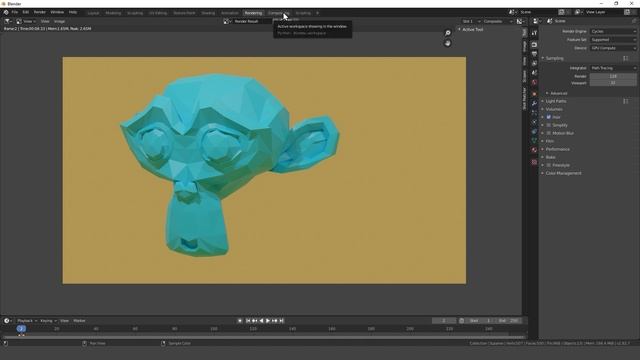Collapse the Sampling panel
Image resolution: width=640 pixels, height=360 pixels.
[x=553, y=58]
